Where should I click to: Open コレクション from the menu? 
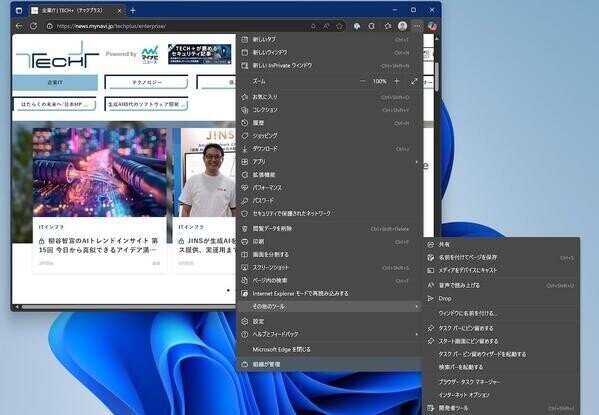(329, 110)
